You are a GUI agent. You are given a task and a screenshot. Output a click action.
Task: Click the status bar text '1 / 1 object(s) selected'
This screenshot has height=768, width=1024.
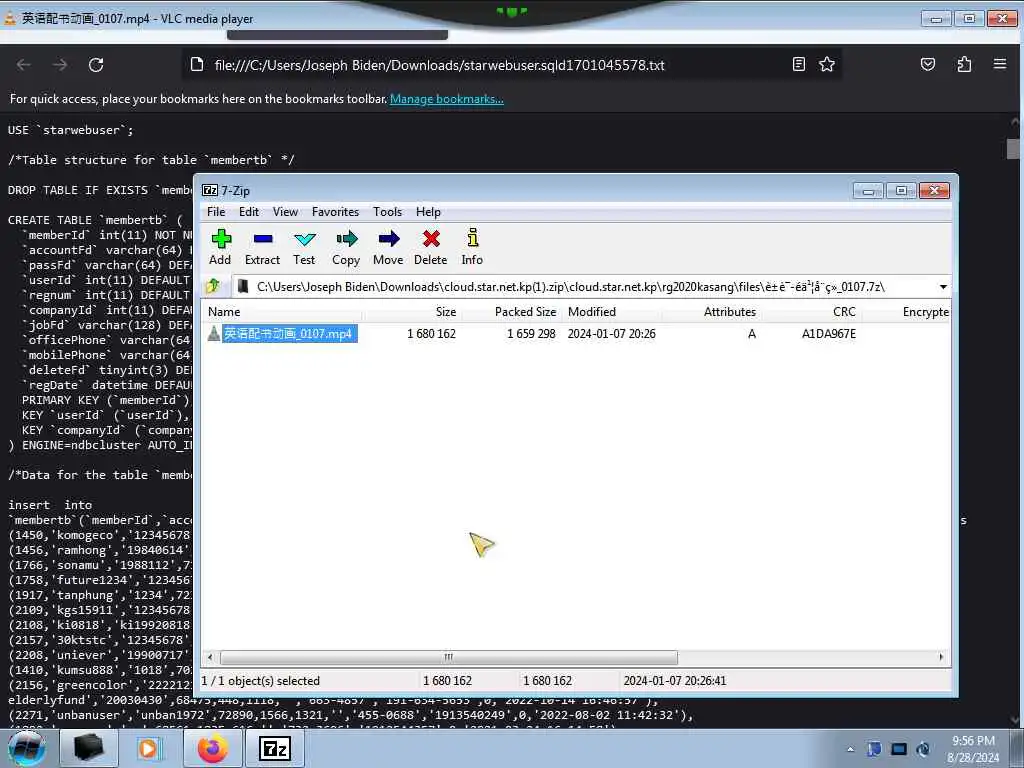pyautogui.click(x=261, y=680)
